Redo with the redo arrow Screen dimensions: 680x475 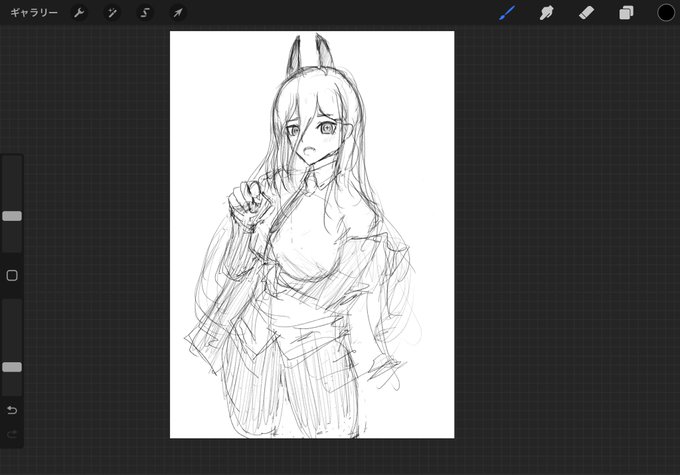12,434
